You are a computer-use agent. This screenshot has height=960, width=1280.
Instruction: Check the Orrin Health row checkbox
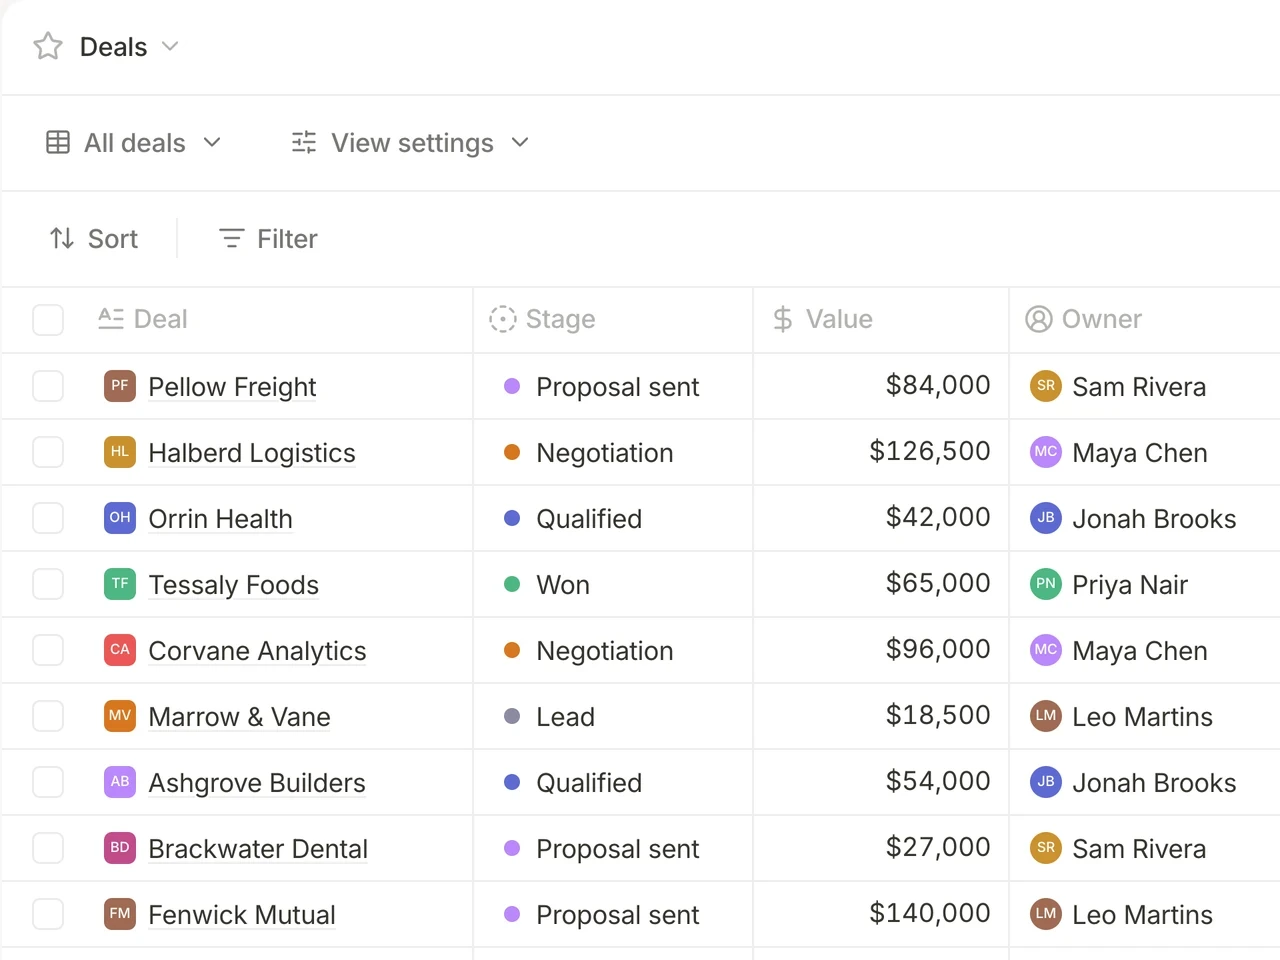(48, 518)
